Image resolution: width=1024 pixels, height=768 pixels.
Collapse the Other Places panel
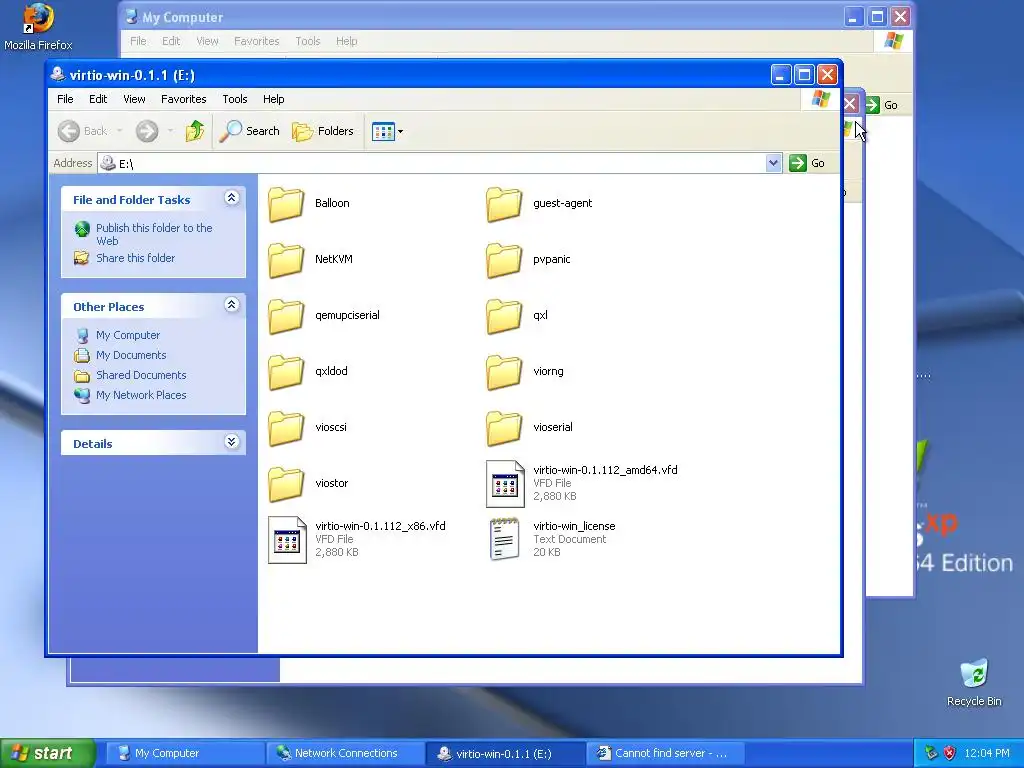pyautogui.click(x=231, y=305)
